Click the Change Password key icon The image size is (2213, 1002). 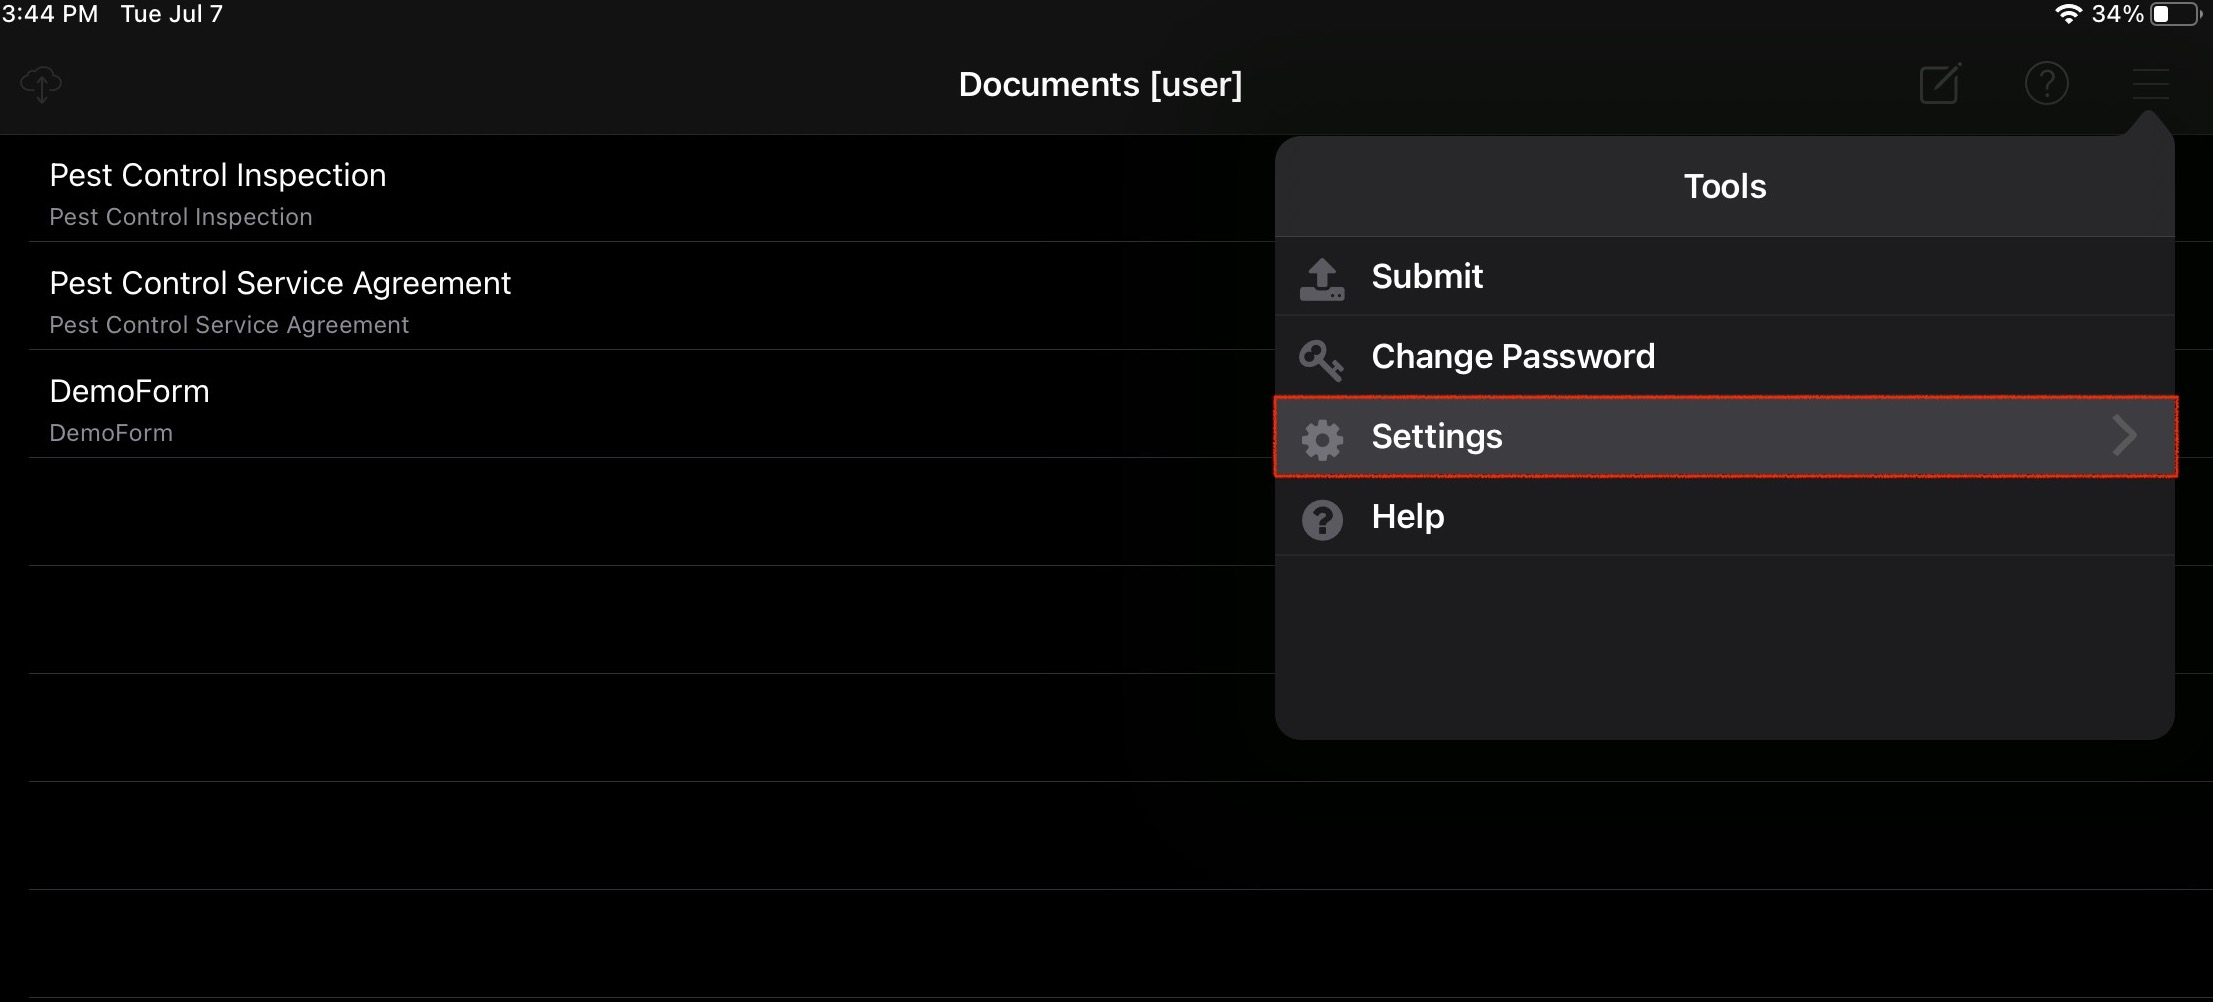point(1321,360)
